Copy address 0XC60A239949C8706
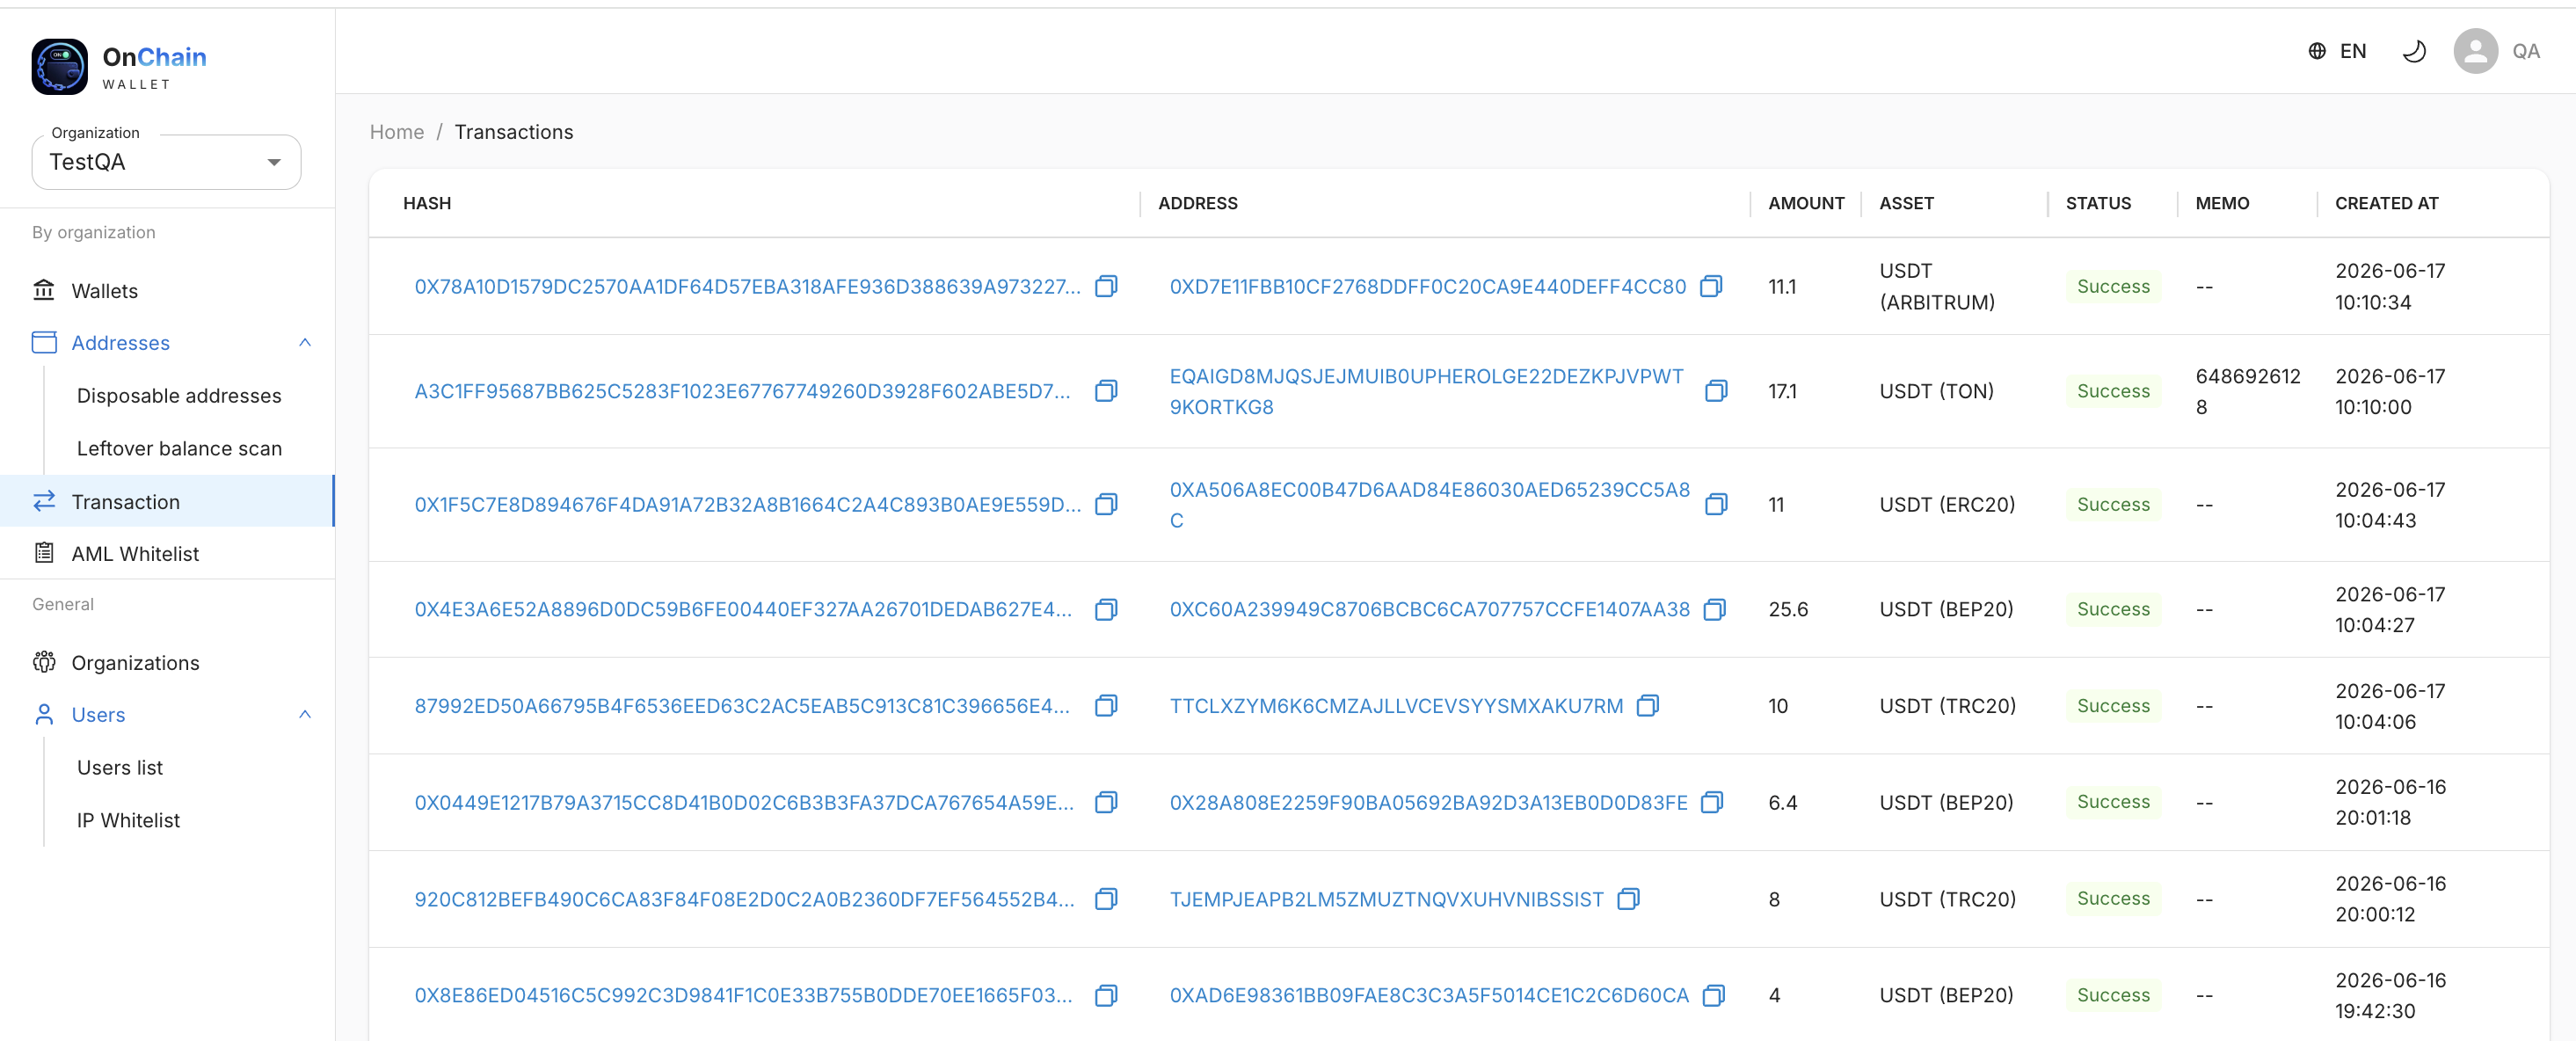Screen dimensions: 2576x1041 (x=1714, y=610)
